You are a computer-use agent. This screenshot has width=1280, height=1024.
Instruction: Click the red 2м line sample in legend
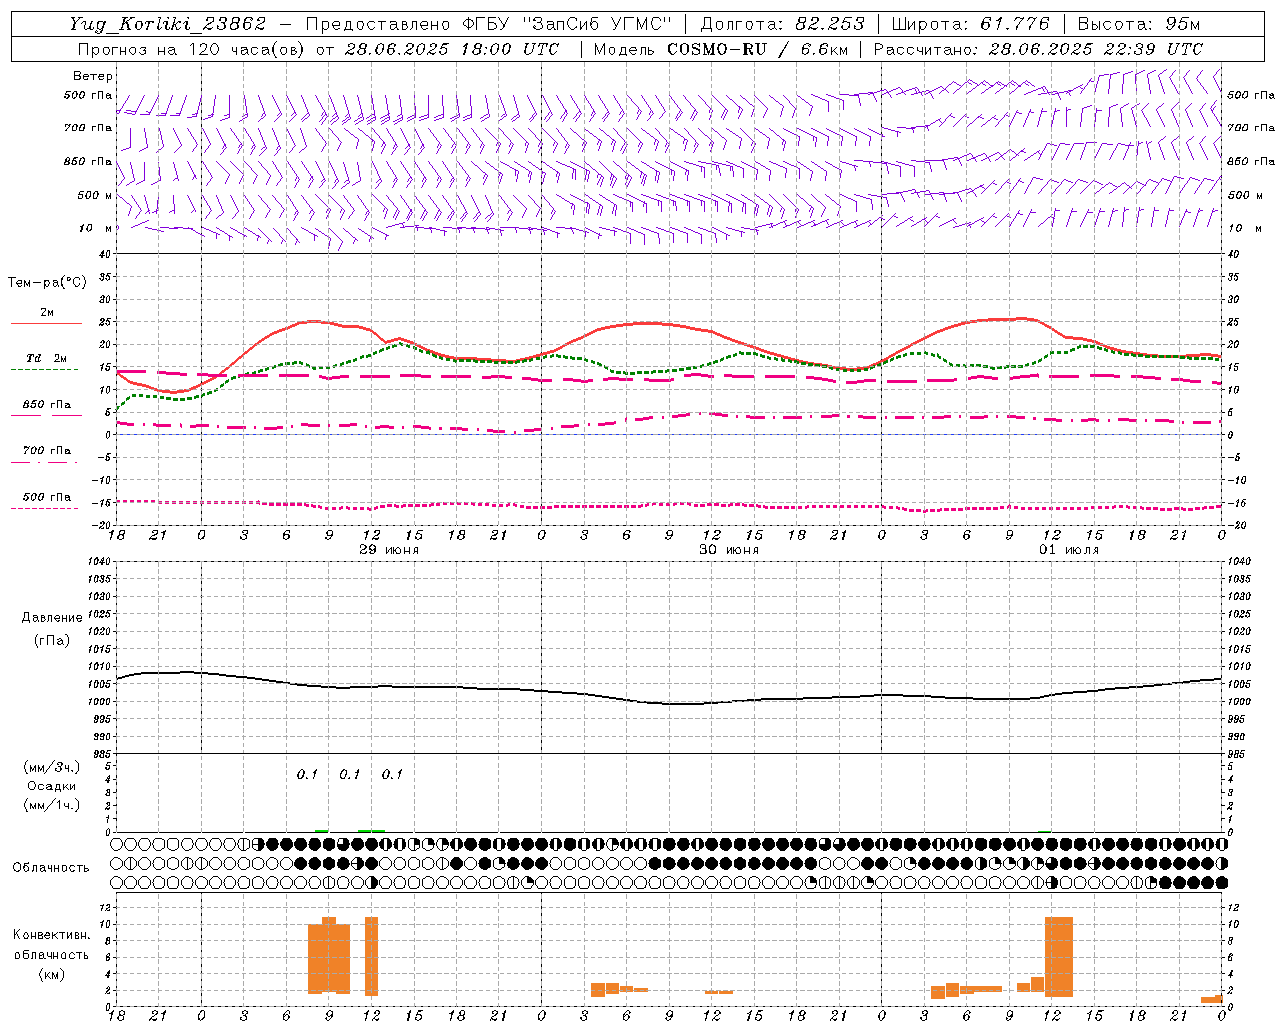click(x=46, y=323)
